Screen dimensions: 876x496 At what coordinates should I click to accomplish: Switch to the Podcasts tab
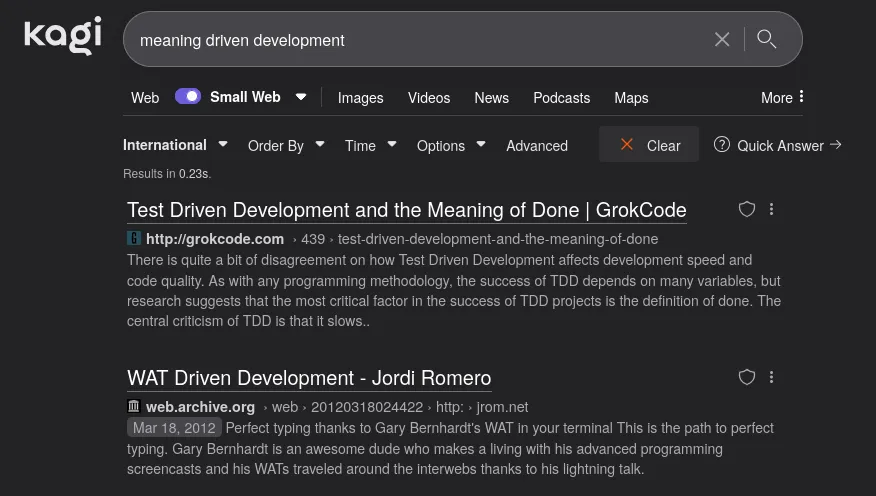(561, 98)
